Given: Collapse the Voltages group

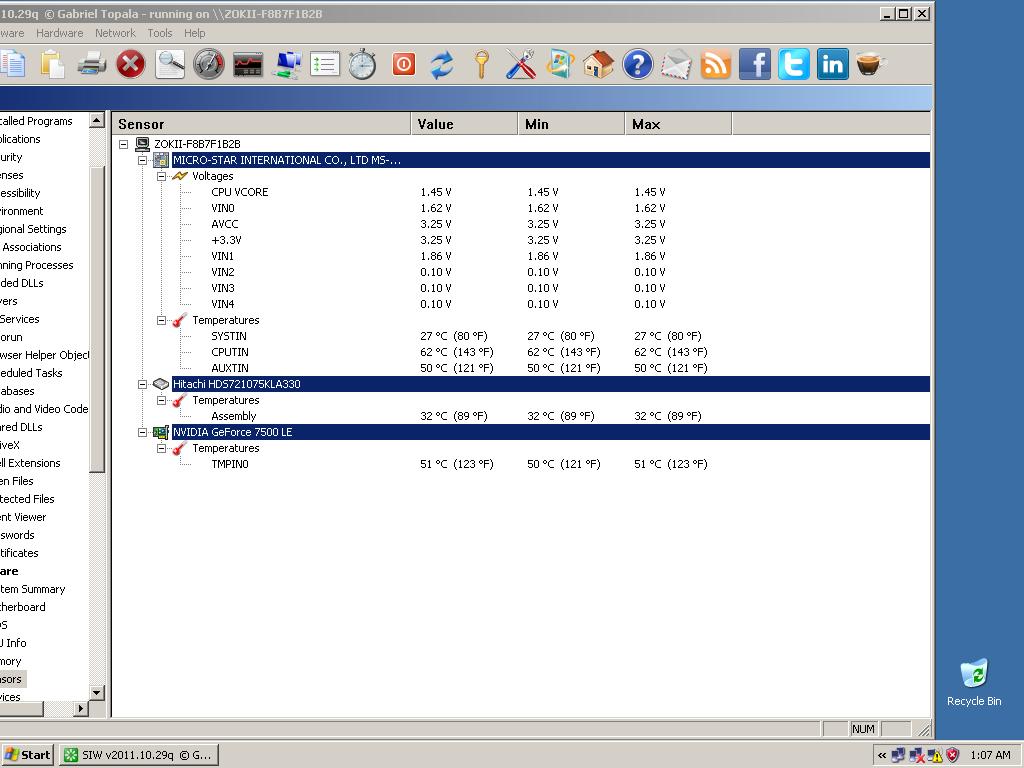Looking at the screenshot, I should pyautogui.click(x=161, y=176).
